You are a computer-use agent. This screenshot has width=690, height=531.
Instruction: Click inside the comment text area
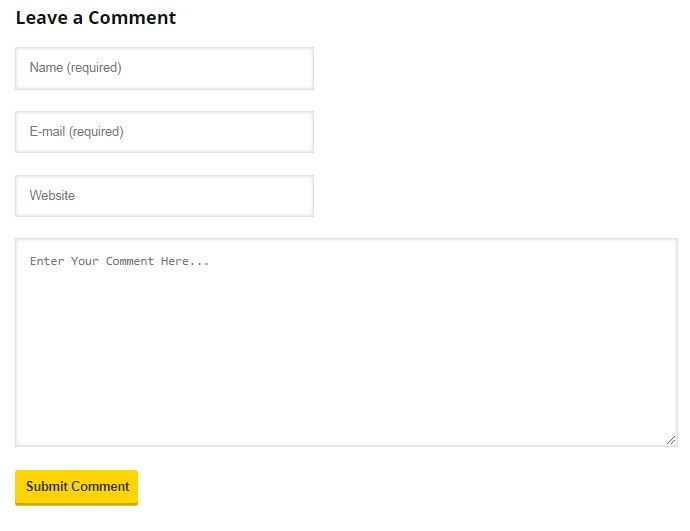[x=346, y=342]
